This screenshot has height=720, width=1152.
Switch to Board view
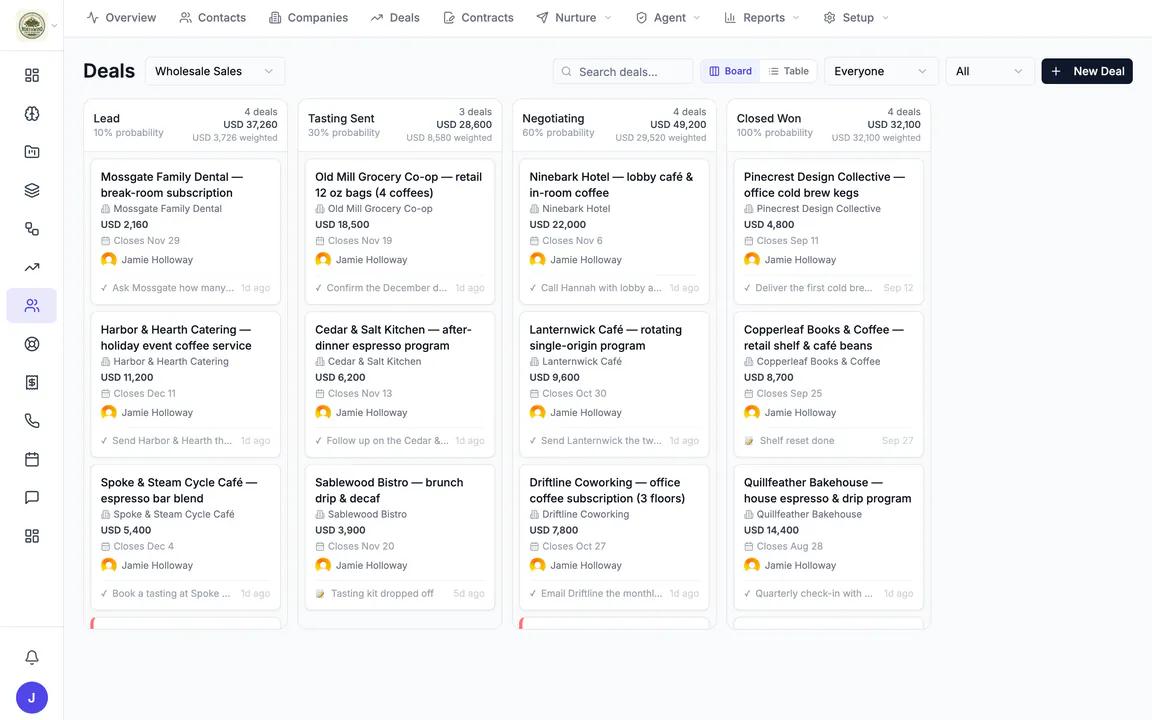tap(730, 71)
